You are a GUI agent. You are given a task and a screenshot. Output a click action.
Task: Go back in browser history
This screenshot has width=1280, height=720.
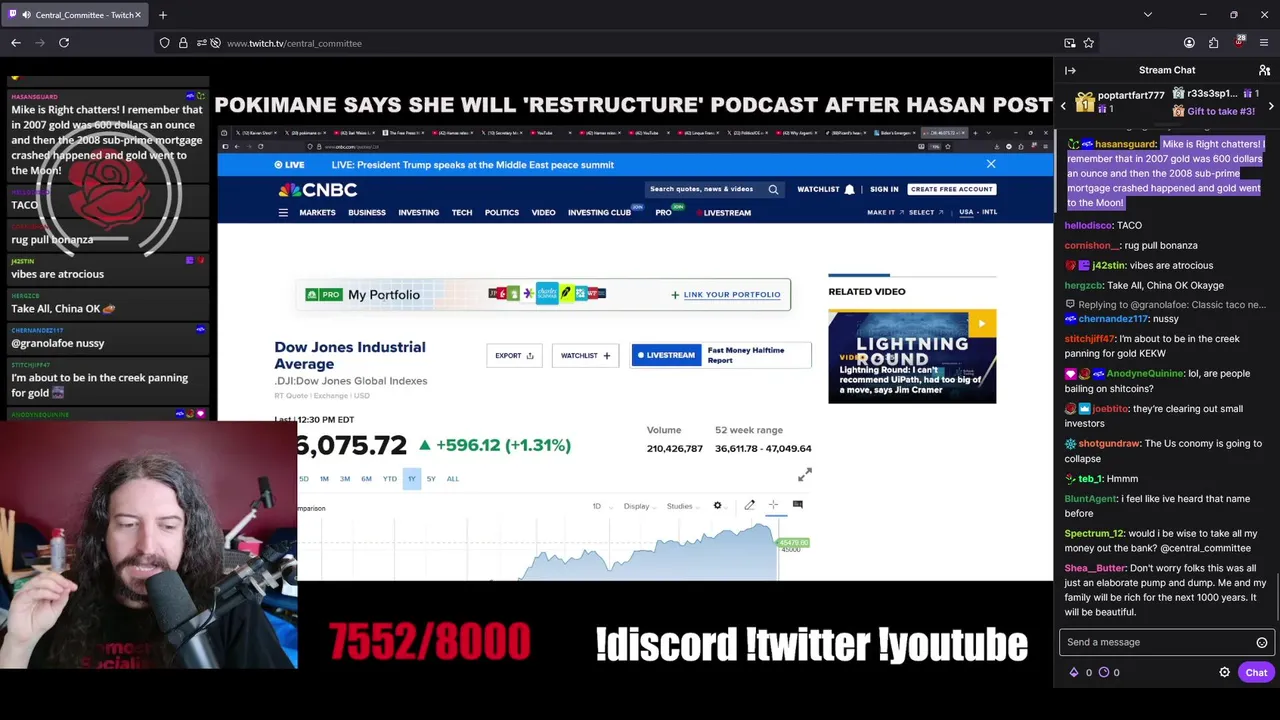[16, 43]
